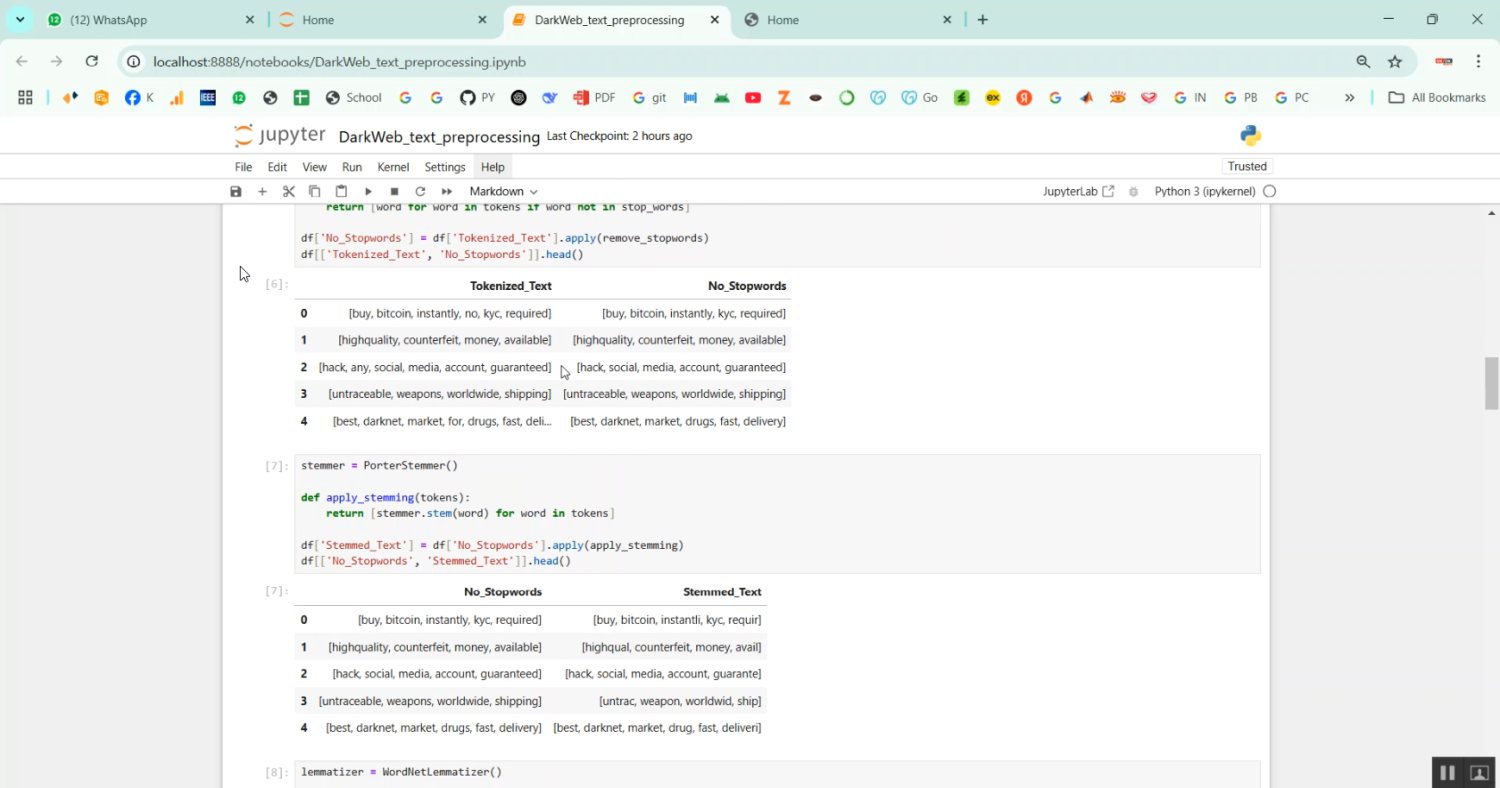The height and width of the screenshot is (788, 1500).
Task: Run the selected cell with the play icon
Action: pos(368,191)
